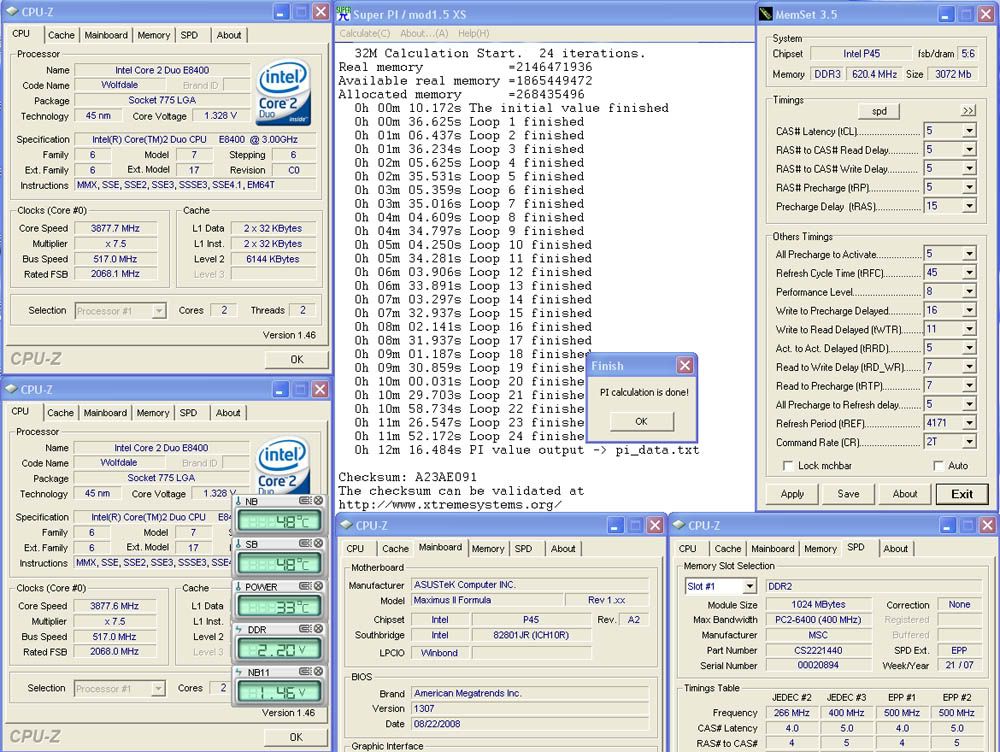The height and width of the screenshot is (752, 1000).
Task: Click the pin icon on NB11 monitor
Action: point(305,672)
